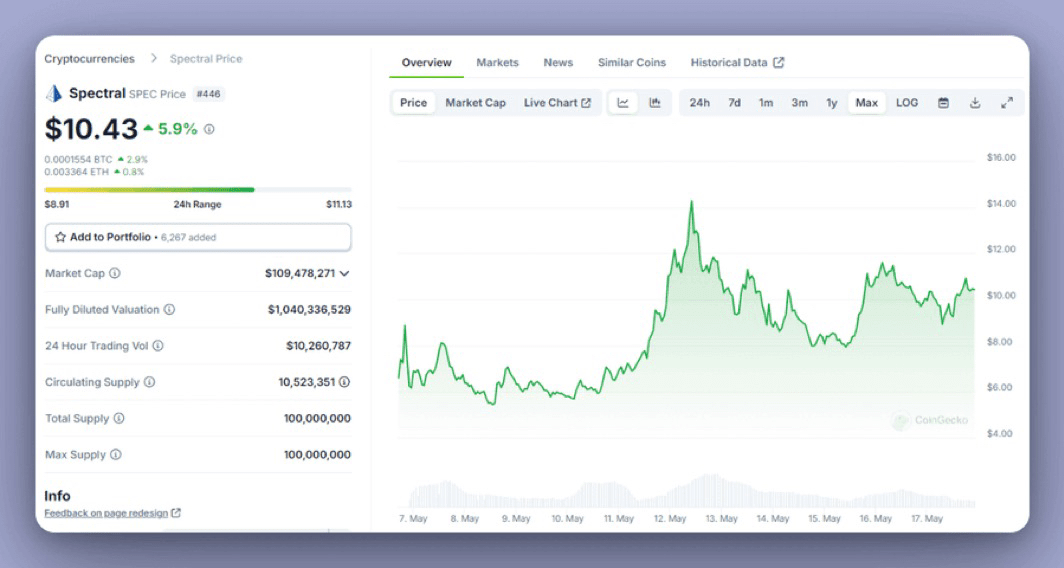Toggle LOG scale on chart
1064x568 pixels.
pyautogui.click(x=907, y=103)
